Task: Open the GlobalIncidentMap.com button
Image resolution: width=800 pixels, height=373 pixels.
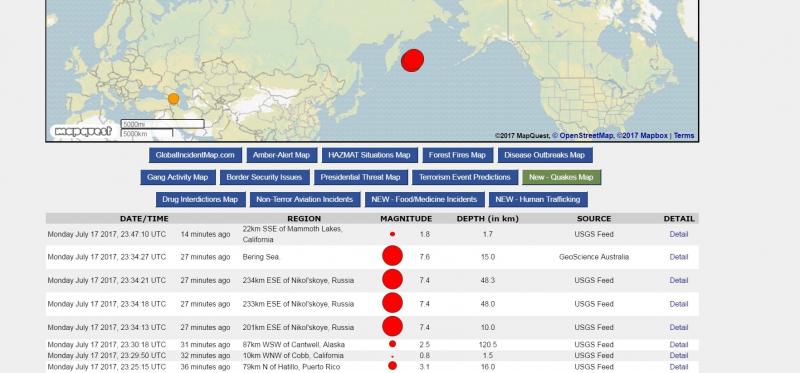Action: click(195, 155)
